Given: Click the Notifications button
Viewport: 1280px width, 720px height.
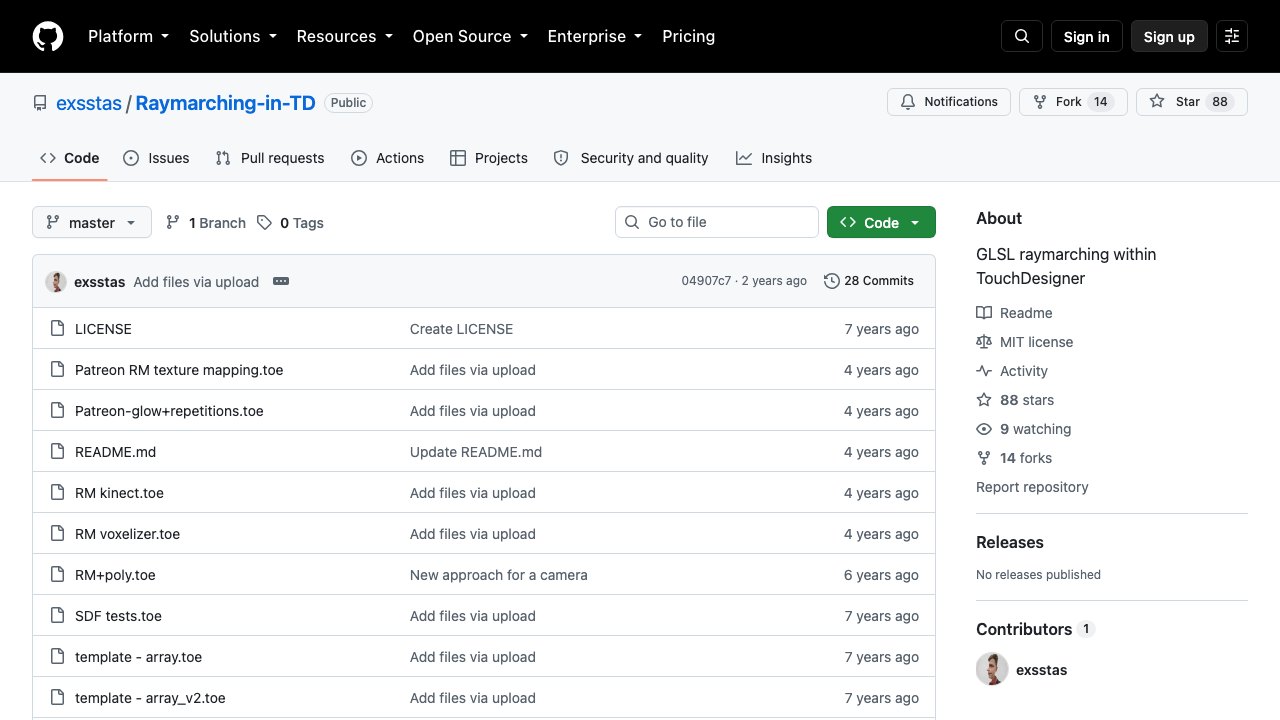Looking at the screenshot, I should point(949,102).
